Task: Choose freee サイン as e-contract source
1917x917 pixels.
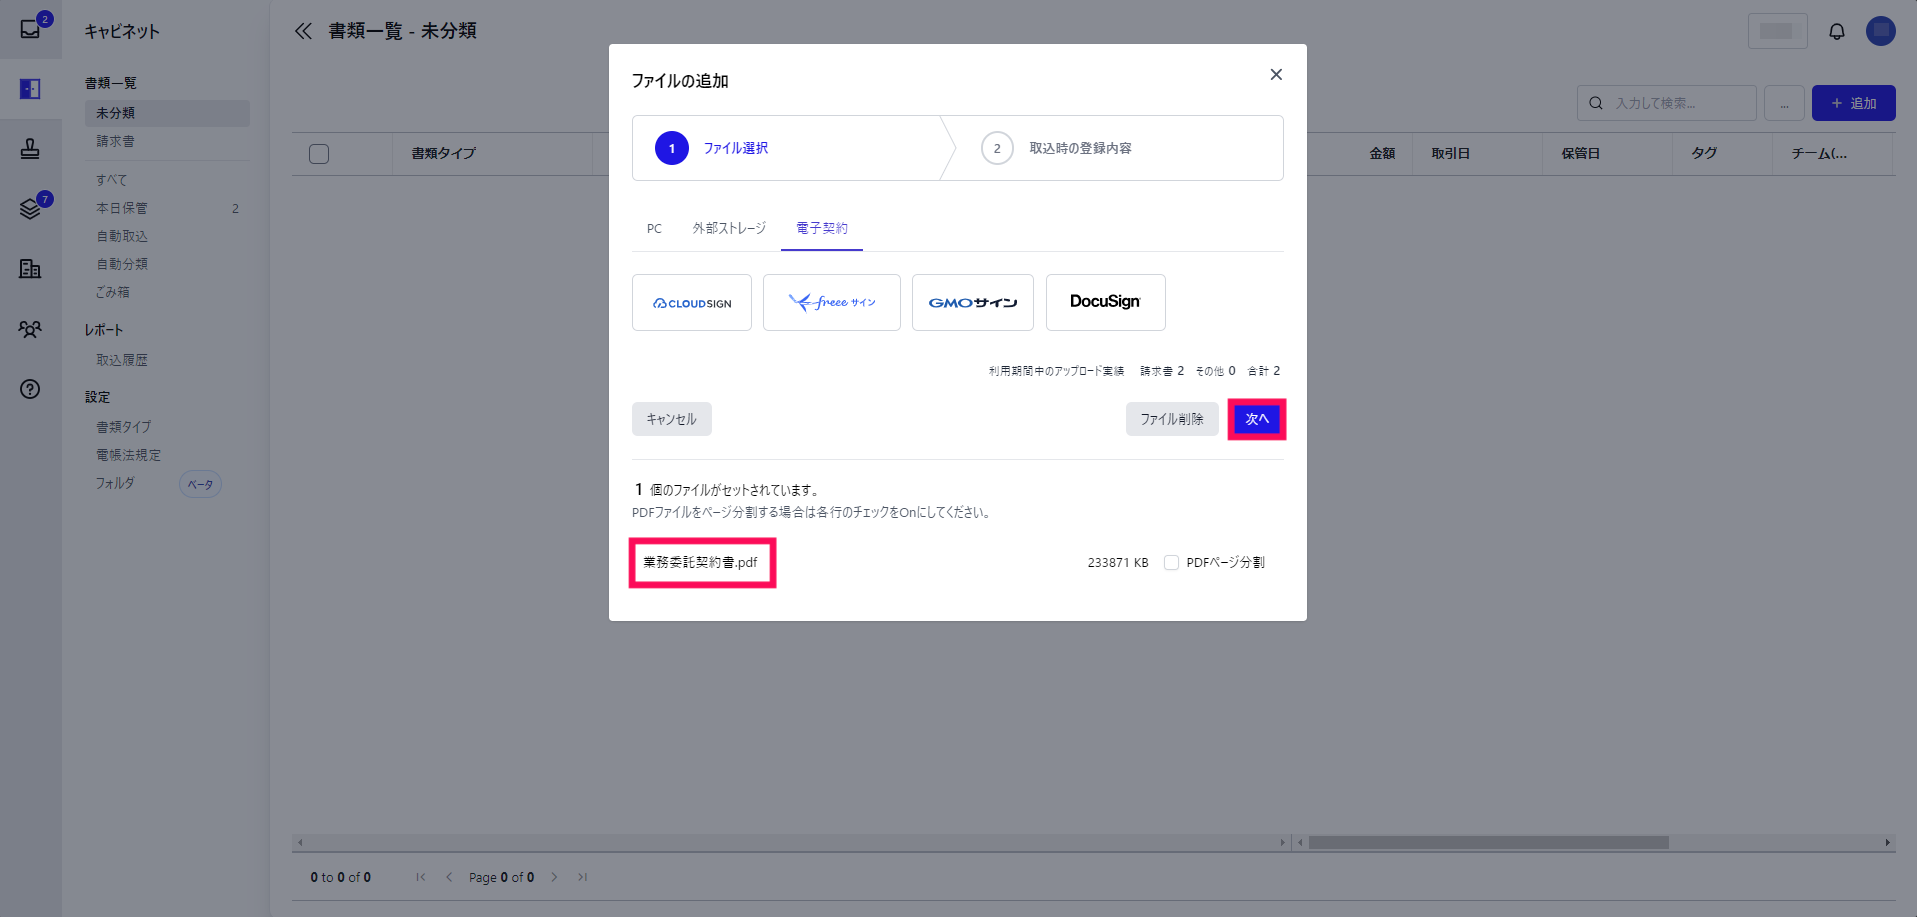Action: (x=832, y=302)
